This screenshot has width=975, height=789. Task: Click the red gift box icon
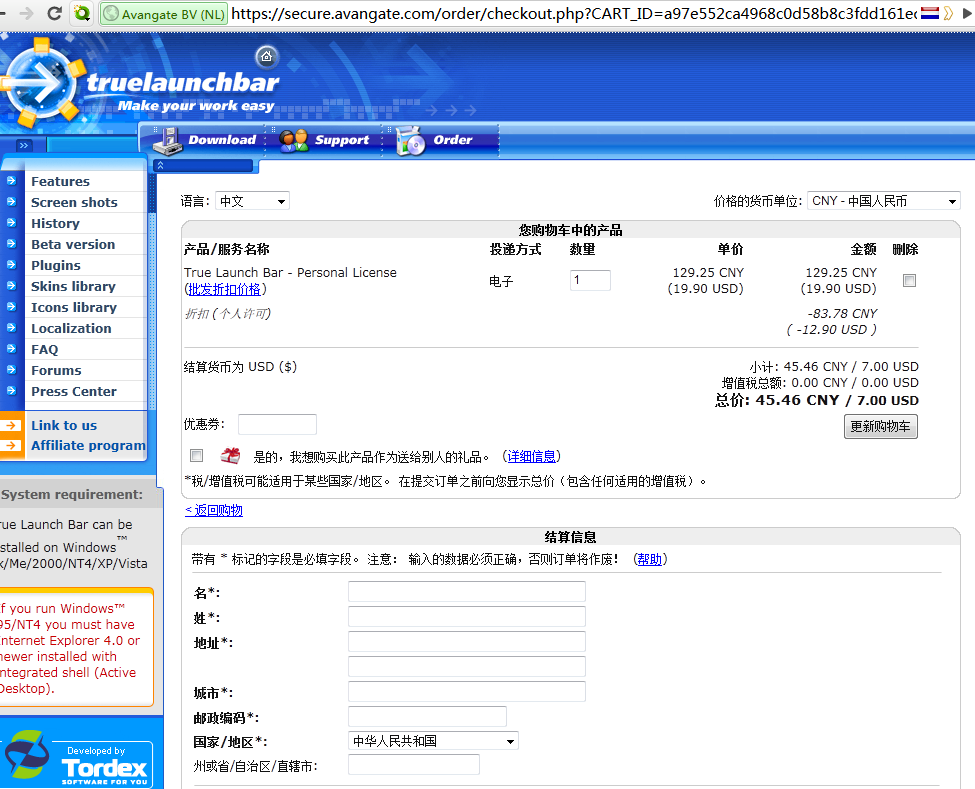pyautogui.click(x=230, y=456)
